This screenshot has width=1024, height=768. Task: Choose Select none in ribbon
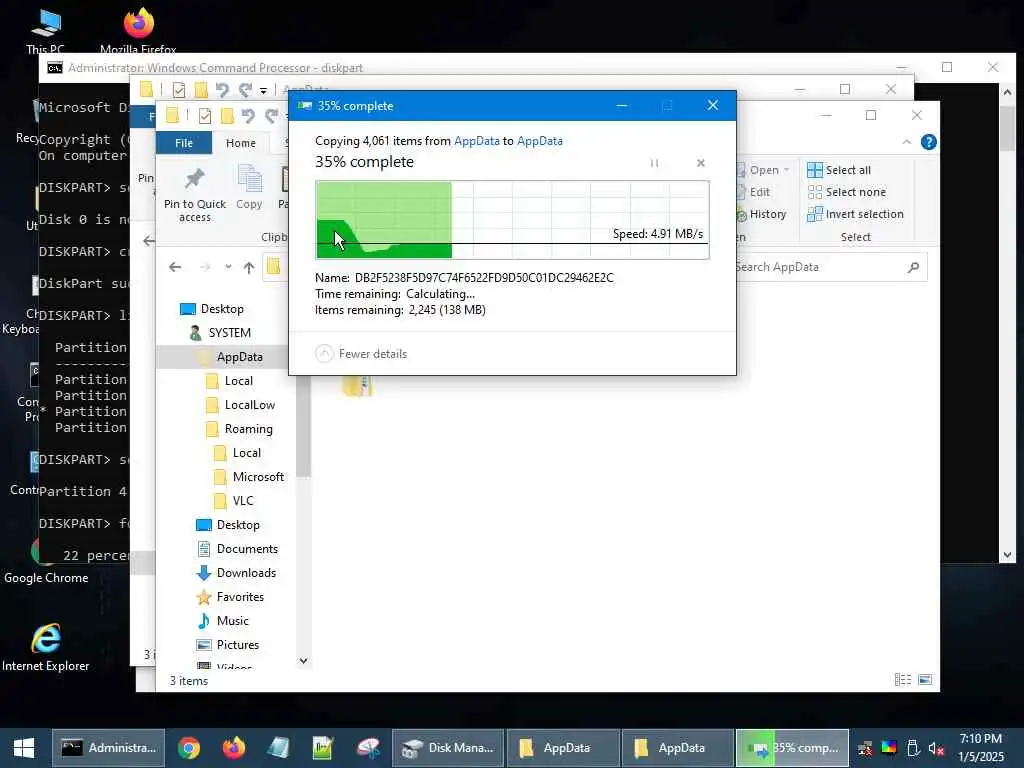[x=847, y=192]
